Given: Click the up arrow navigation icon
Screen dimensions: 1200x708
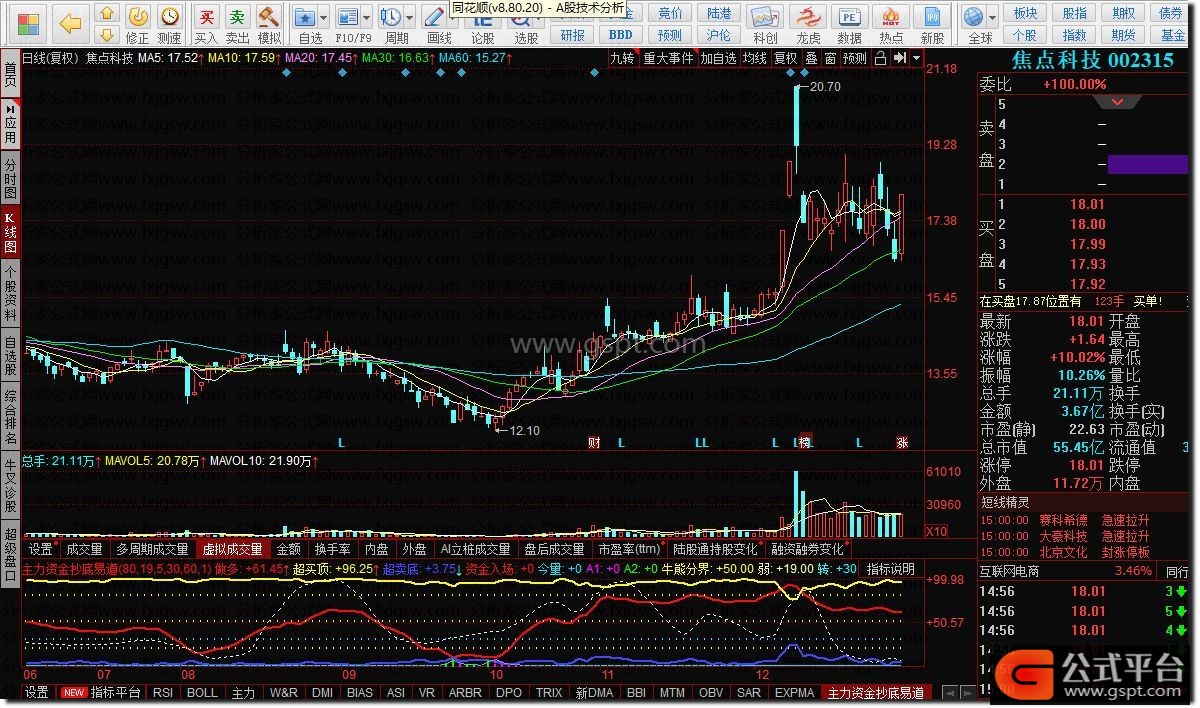Looking at the screenshot, I should (108, 13).
